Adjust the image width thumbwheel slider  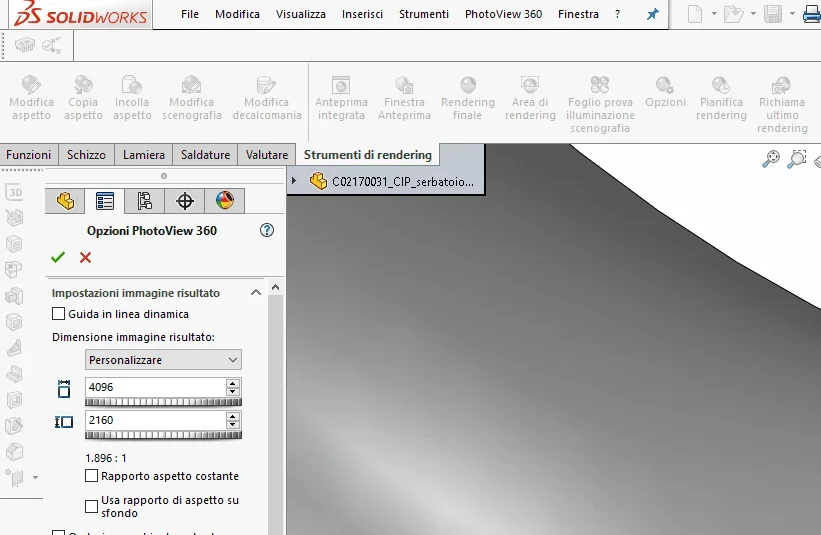click(163, 402)
